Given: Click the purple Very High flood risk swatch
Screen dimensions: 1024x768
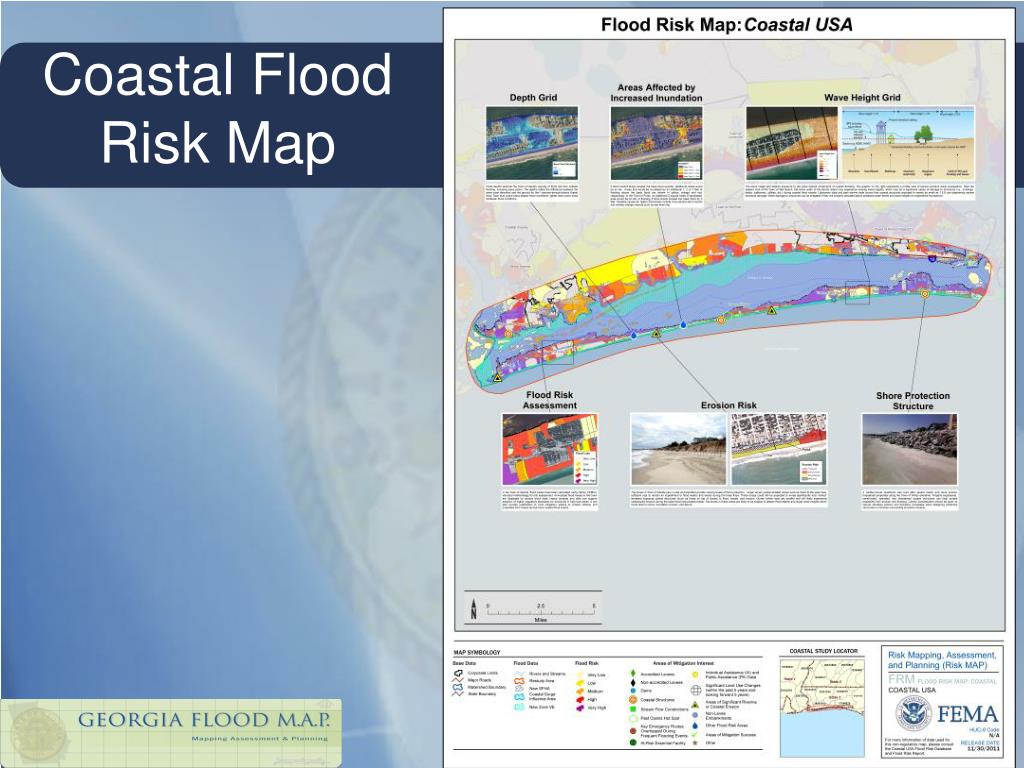Looking at the screenshot, I should tap(580, 708).
